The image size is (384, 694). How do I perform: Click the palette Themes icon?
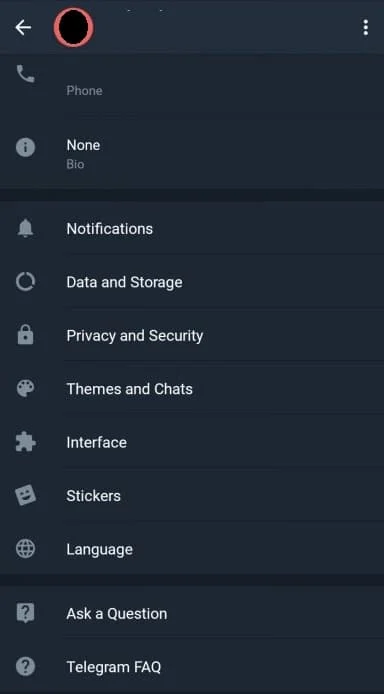pyautogui.click(x=25, y=388)
